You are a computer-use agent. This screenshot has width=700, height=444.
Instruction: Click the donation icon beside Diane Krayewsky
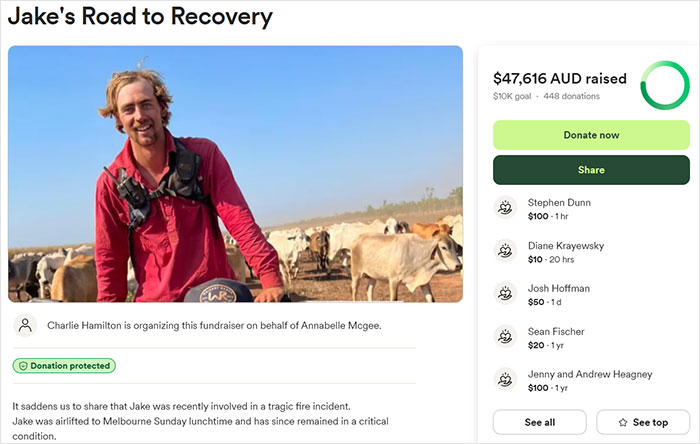pos(505,251)
